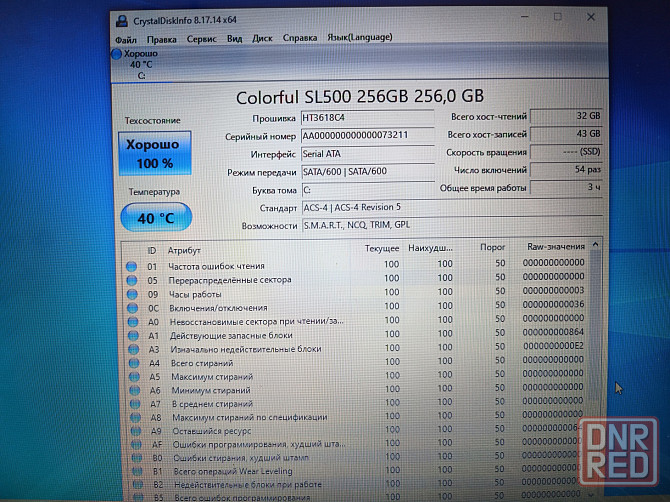
Task: Click the Хорошо 100 % health status button
Action: click(x=155, y=153)
